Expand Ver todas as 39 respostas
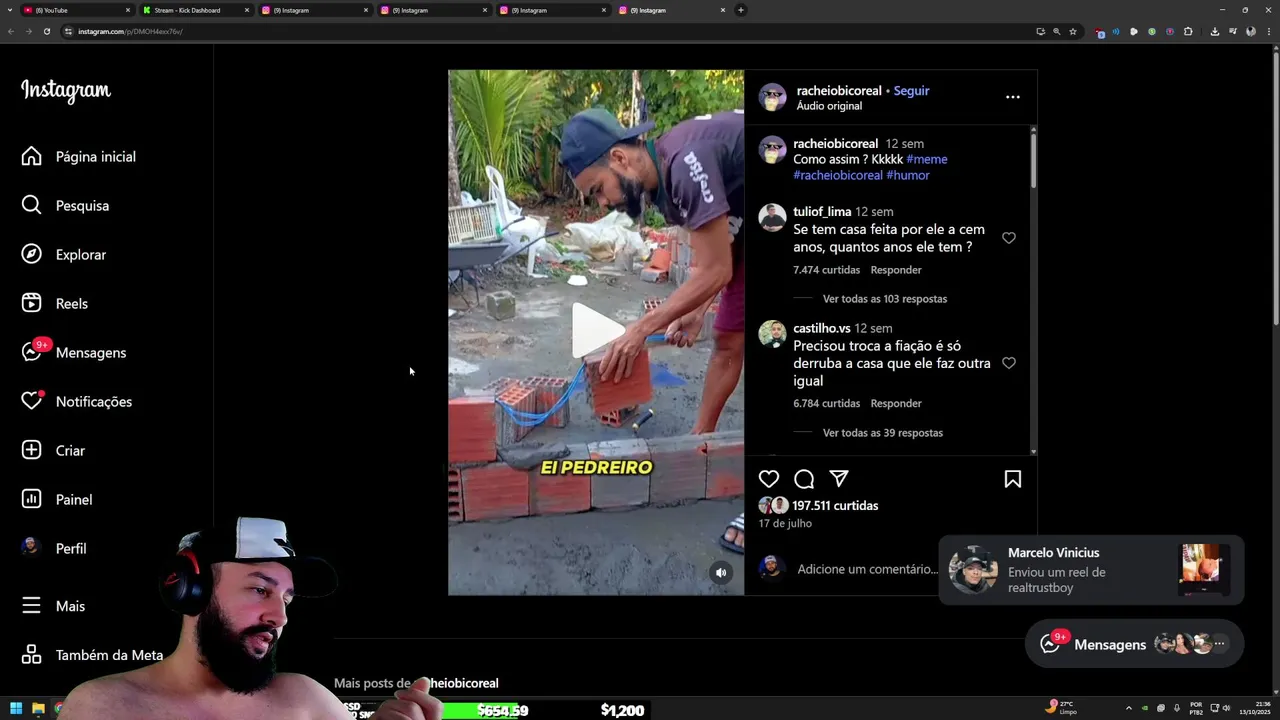 click(x=883, y=433)
